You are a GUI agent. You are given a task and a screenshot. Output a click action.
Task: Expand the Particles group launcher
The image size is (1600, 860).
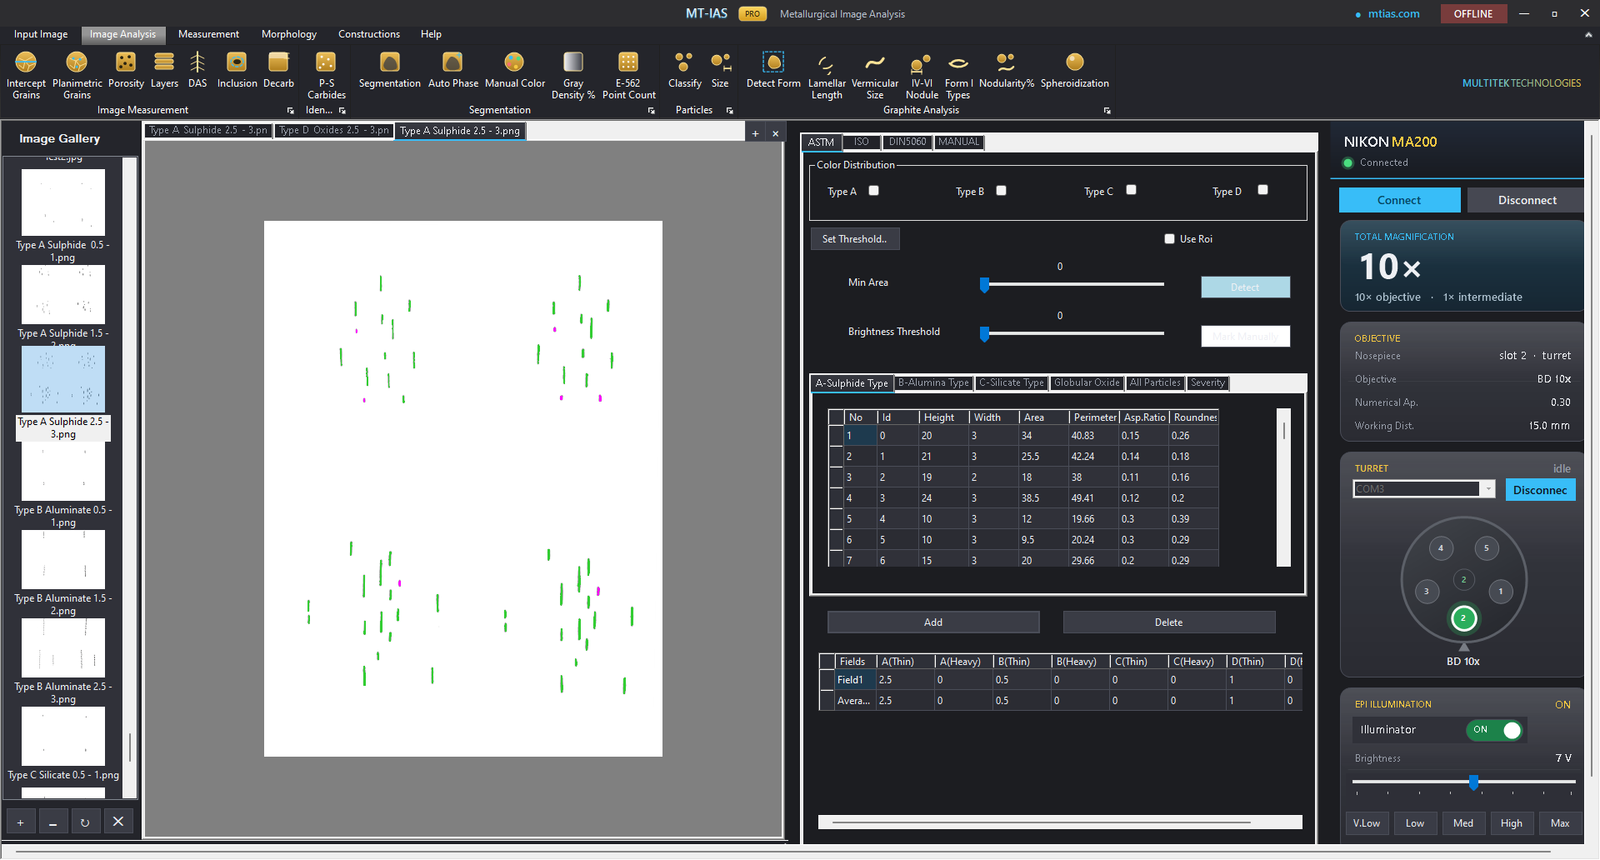(730, 111)
